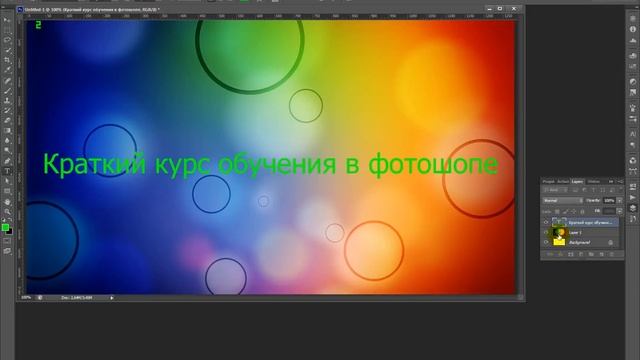Select the Rectangular Marquee tool
This screenshot has height=360, width=640.
pos(7,30)
